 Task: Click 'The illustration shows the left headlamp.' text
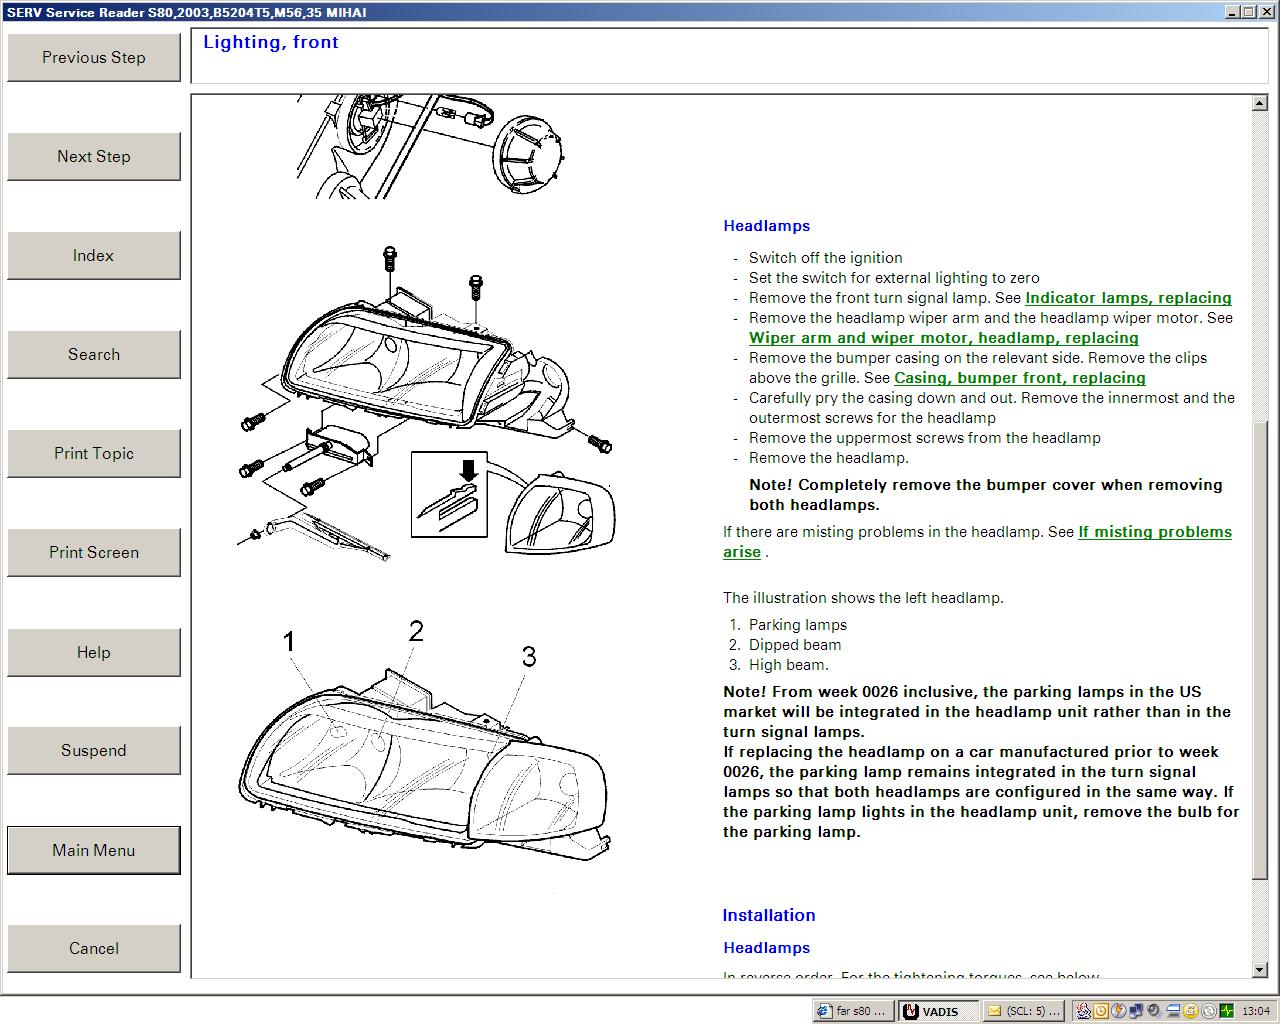point(863,598)
